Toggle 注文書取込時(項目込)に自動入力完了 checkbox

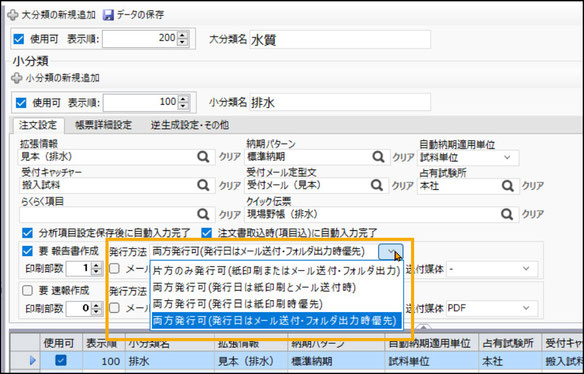(206, 234)
